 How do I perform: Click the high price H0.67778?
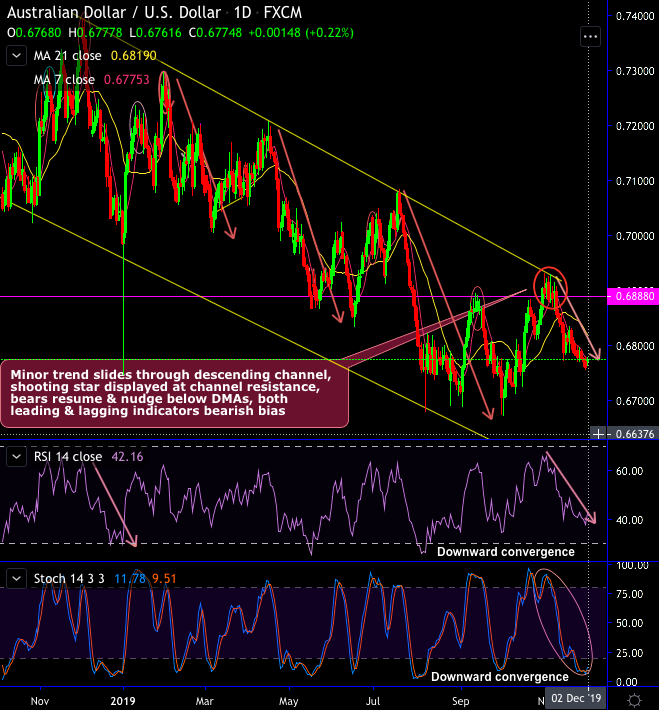[x=95, y=33]
